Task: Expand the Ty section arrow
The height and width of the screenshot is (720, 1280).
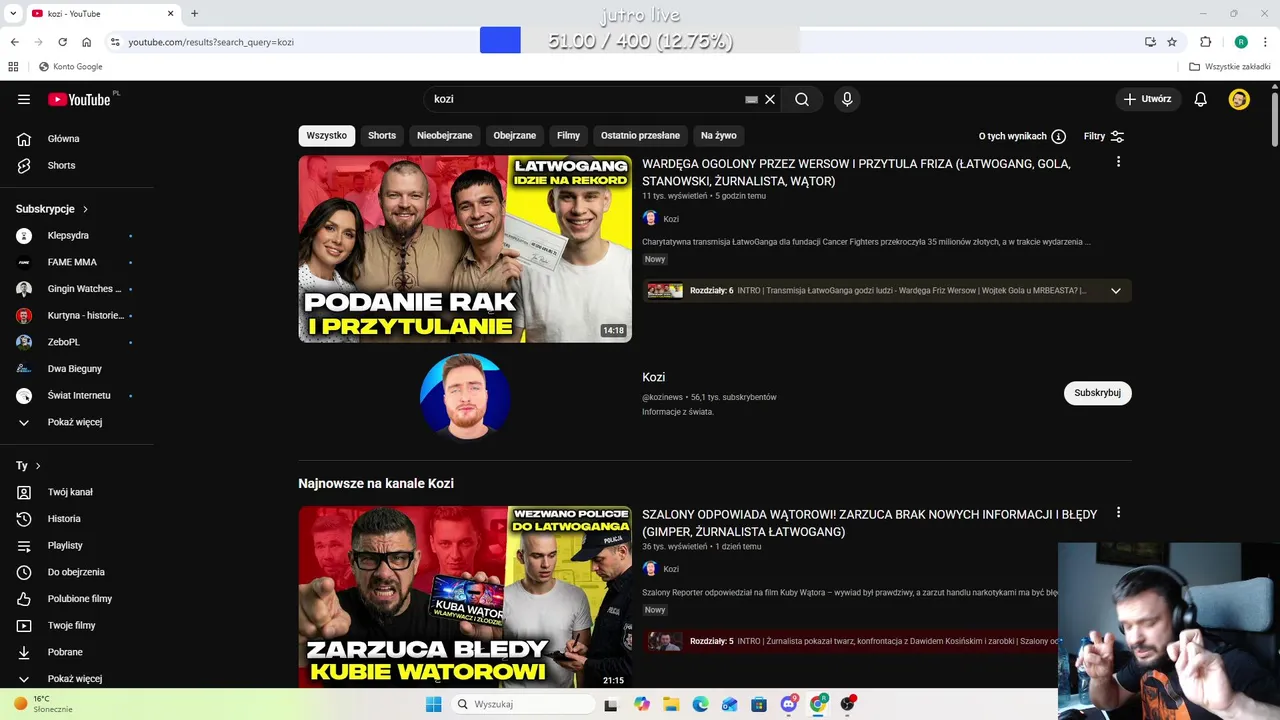Action: pos(38,466)
